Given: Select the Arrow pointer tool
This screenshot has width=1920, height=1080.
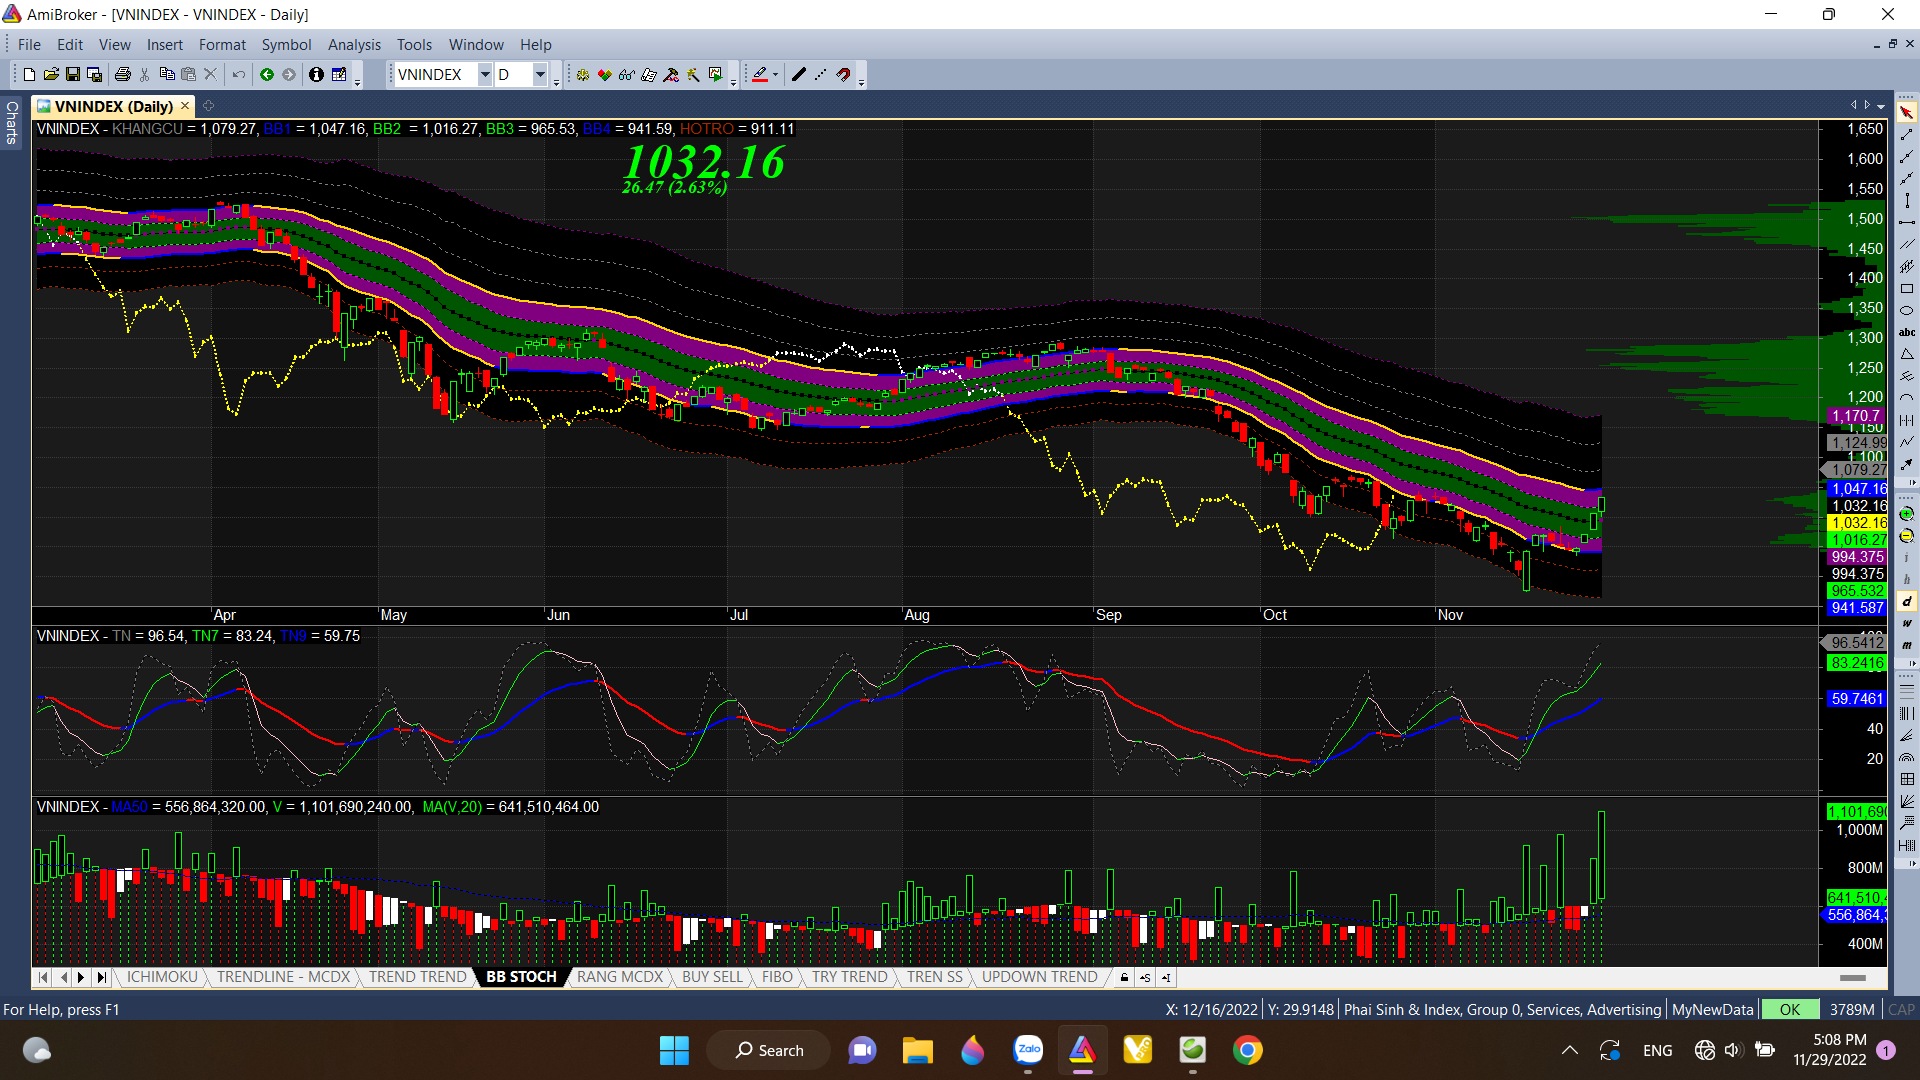Looking at the screenshot, I should (x=1907, y=112).
